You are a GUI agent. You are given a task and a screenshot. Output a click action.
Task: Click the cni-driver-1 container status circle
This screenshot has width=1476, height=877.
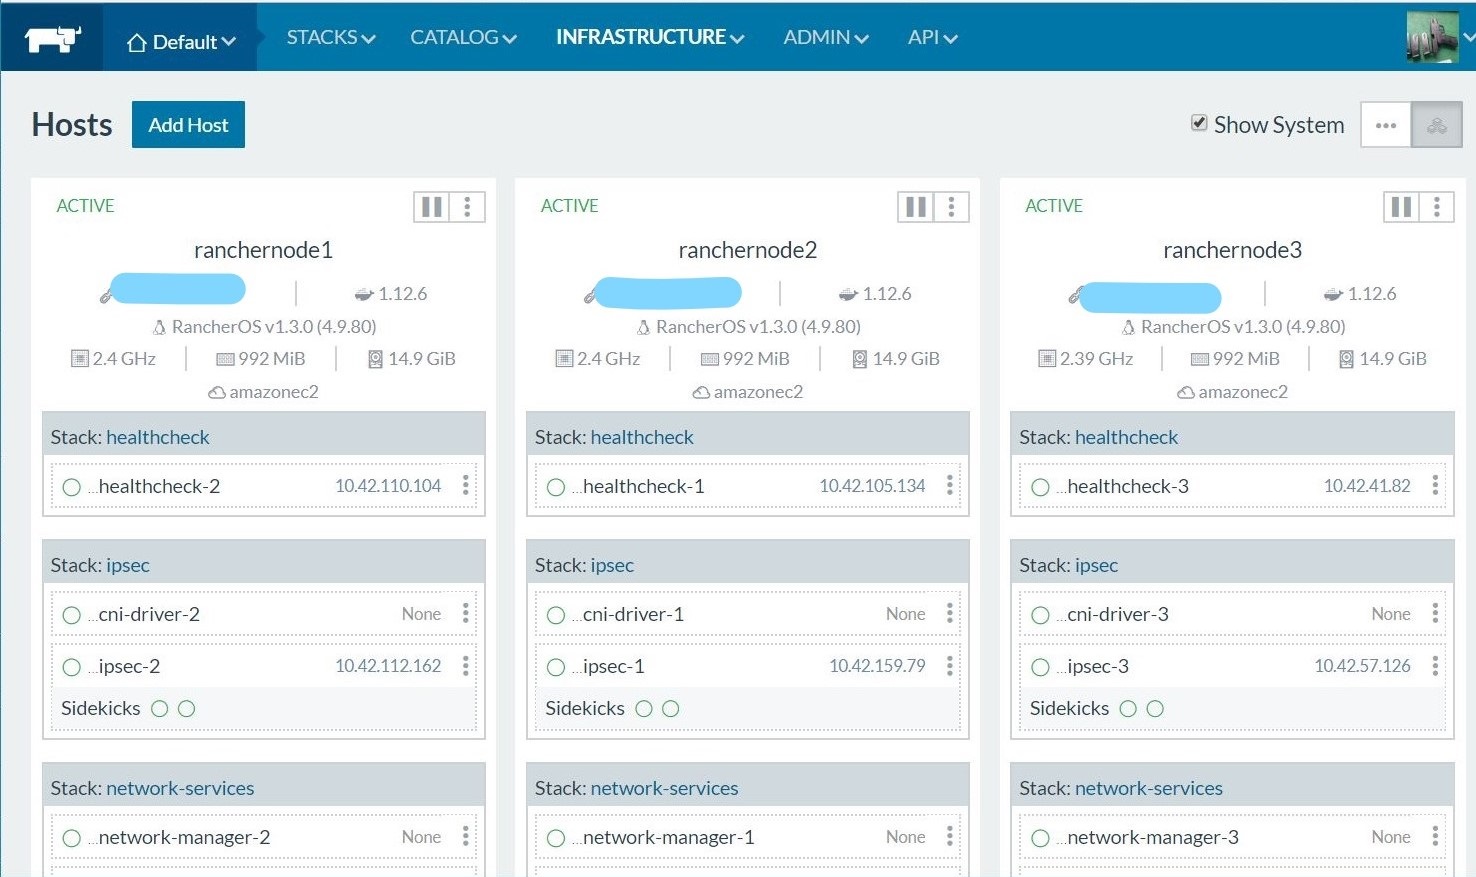(556, 615)
